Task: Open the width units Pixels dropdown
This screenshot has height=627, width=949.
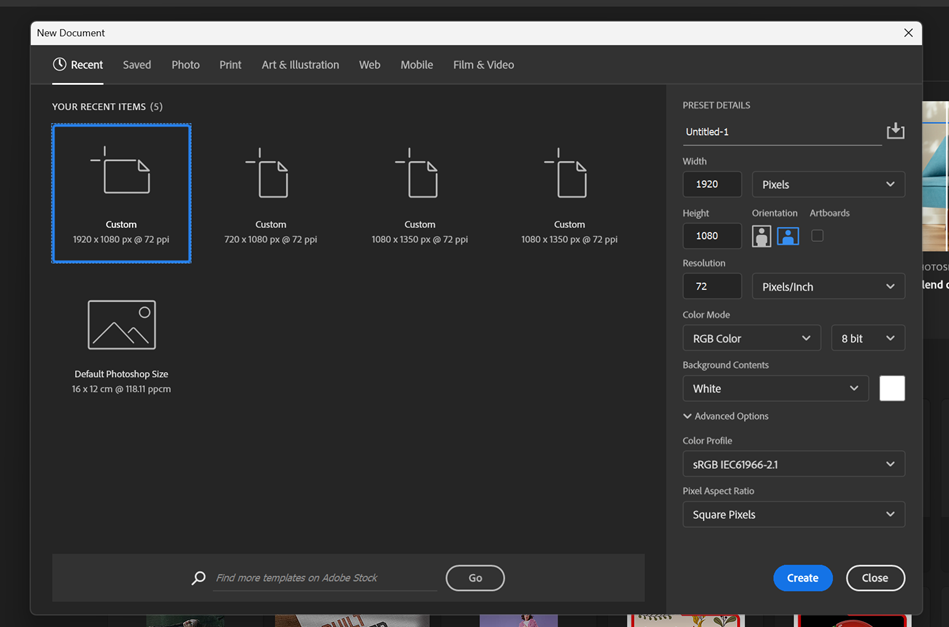Action: click(828, 184)
